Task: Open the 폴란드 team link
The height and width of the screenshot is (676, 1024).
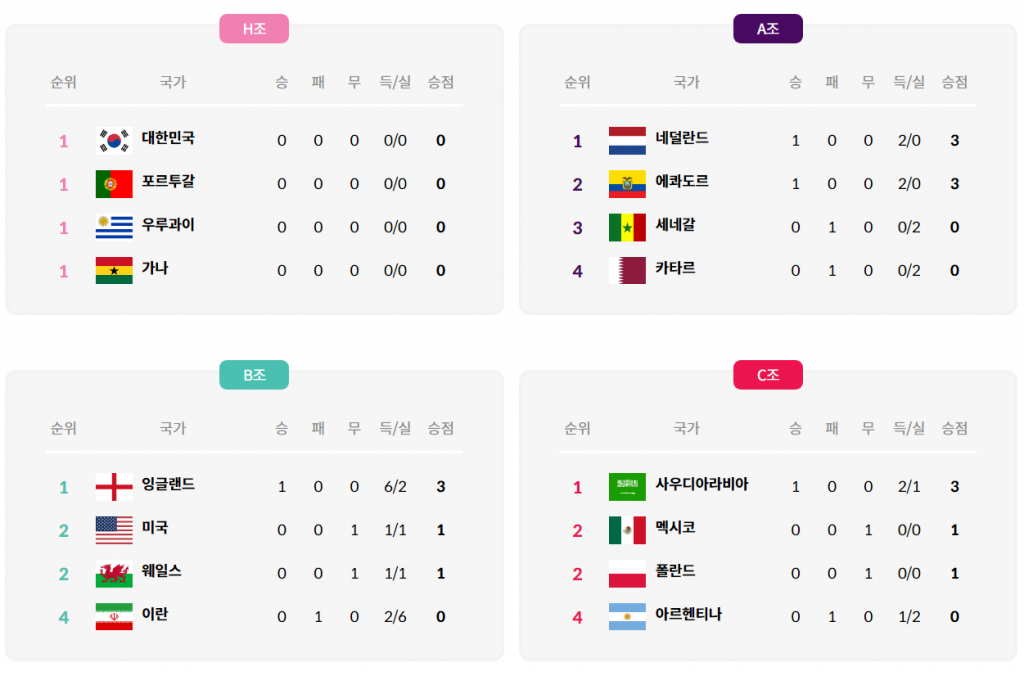Action: pos(675,571)
